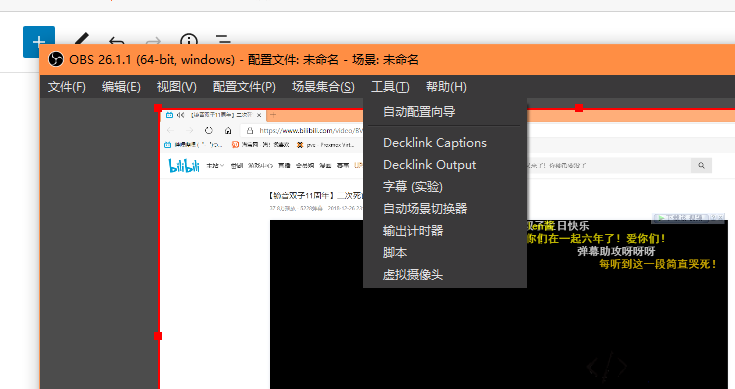735x389 pixels.
Task: Open the 编辑(E) menu
Action: pyautogui.click(x=121, y=87)
